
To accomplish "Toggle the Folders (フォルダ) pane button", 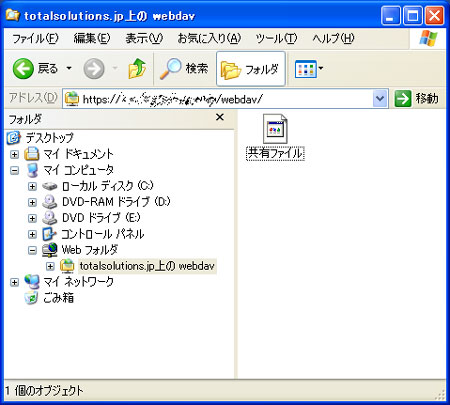I will 250,69.
